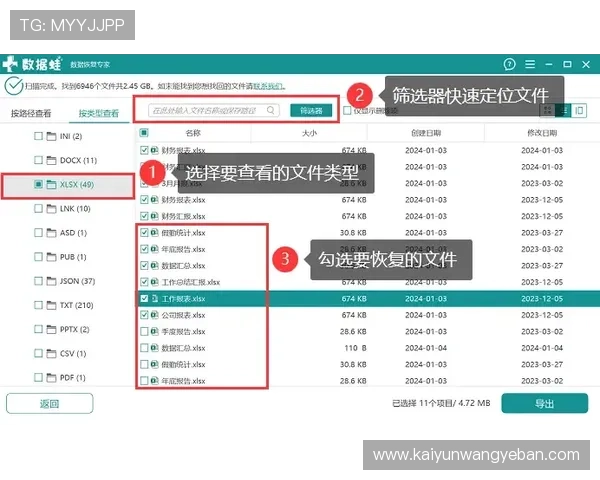Select file name 工作总结汇报.xlsx
Viewport: 600px width, 480px height.
coord(191,282)
